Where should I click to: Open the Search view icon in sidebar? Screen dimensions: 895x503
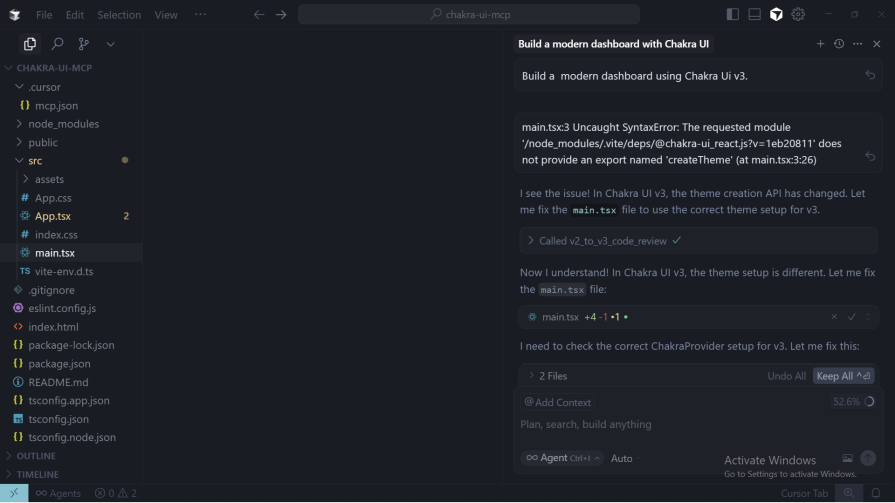(x=57, y=44)
